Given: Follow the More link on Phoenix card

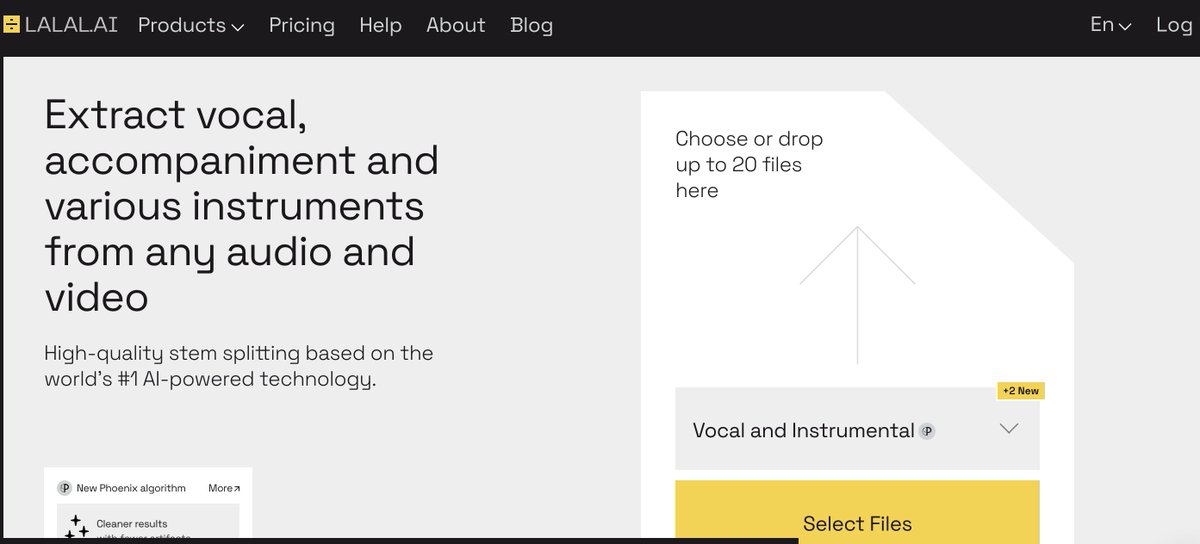Looking at the screenshot, I should coord(224,488).
